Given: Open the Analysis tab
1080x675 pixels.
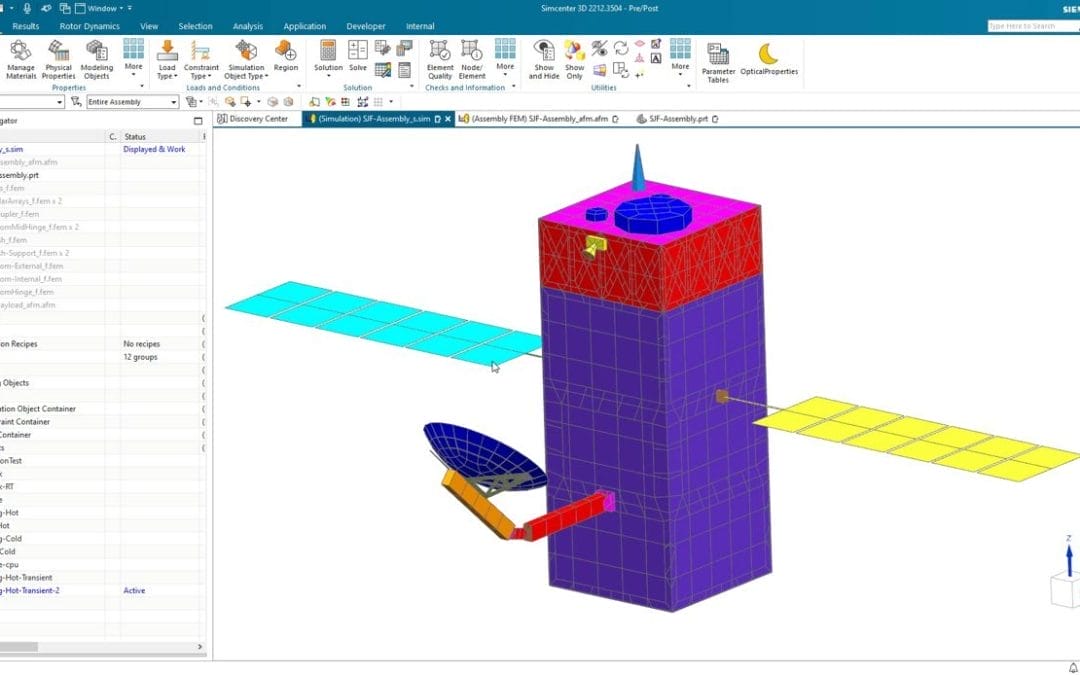Looking at the screenshot, I should (248, 26).
